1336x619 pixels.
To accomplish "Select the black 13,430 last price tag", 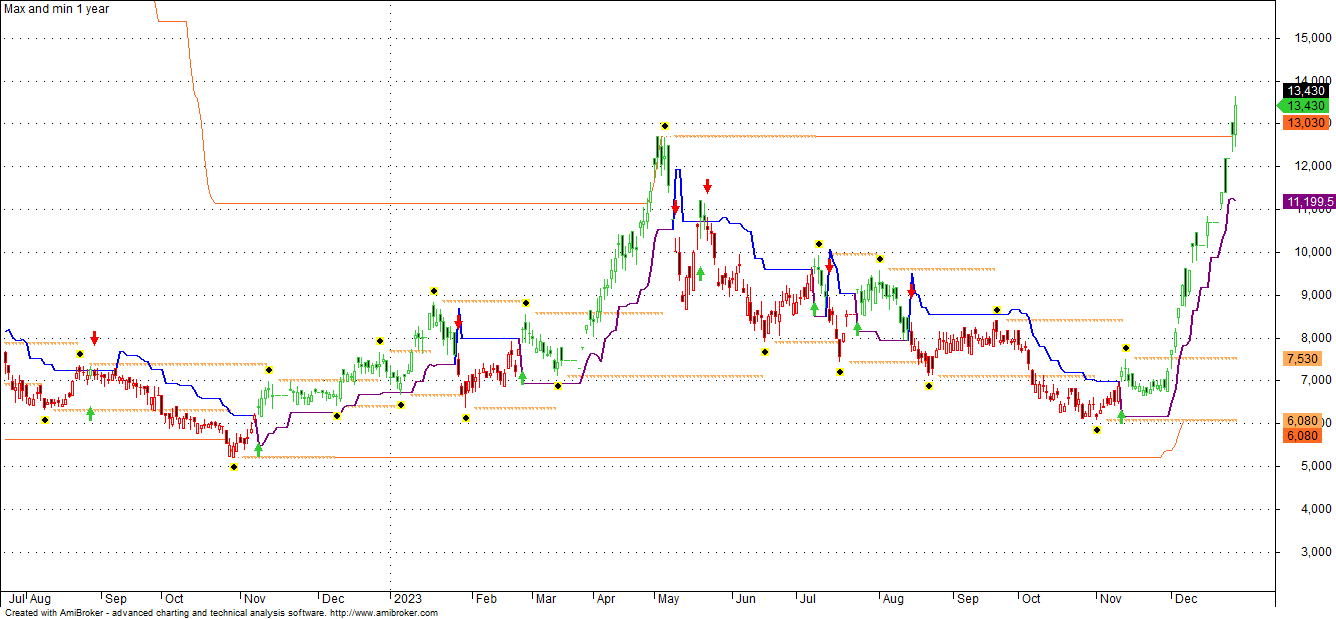I will (1306, 90).
